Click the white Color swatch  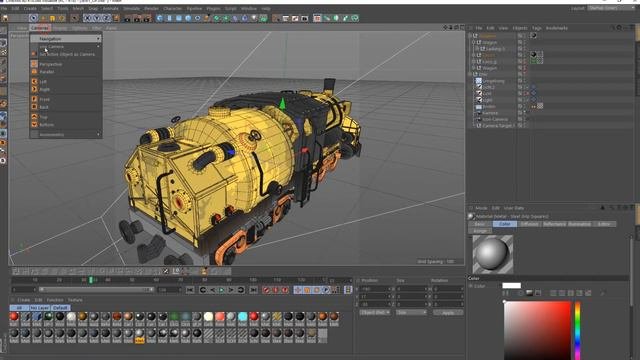[x=511, y=286]
